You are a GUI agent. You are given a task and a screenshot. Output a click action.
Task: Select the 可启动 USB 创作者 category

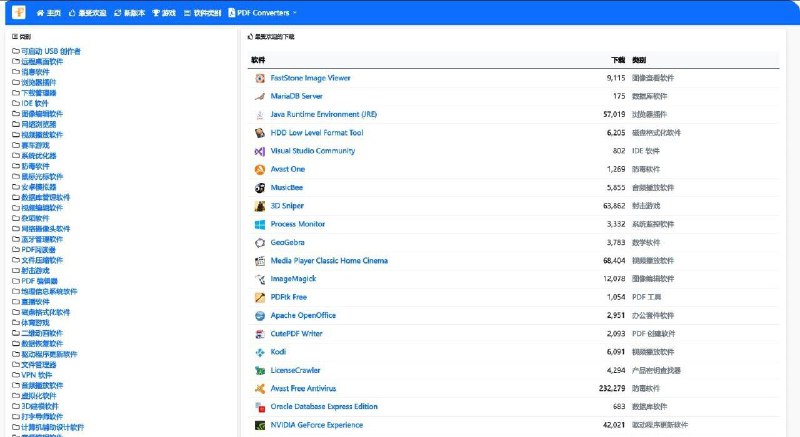pyautogui.click(x=50, y=51)
